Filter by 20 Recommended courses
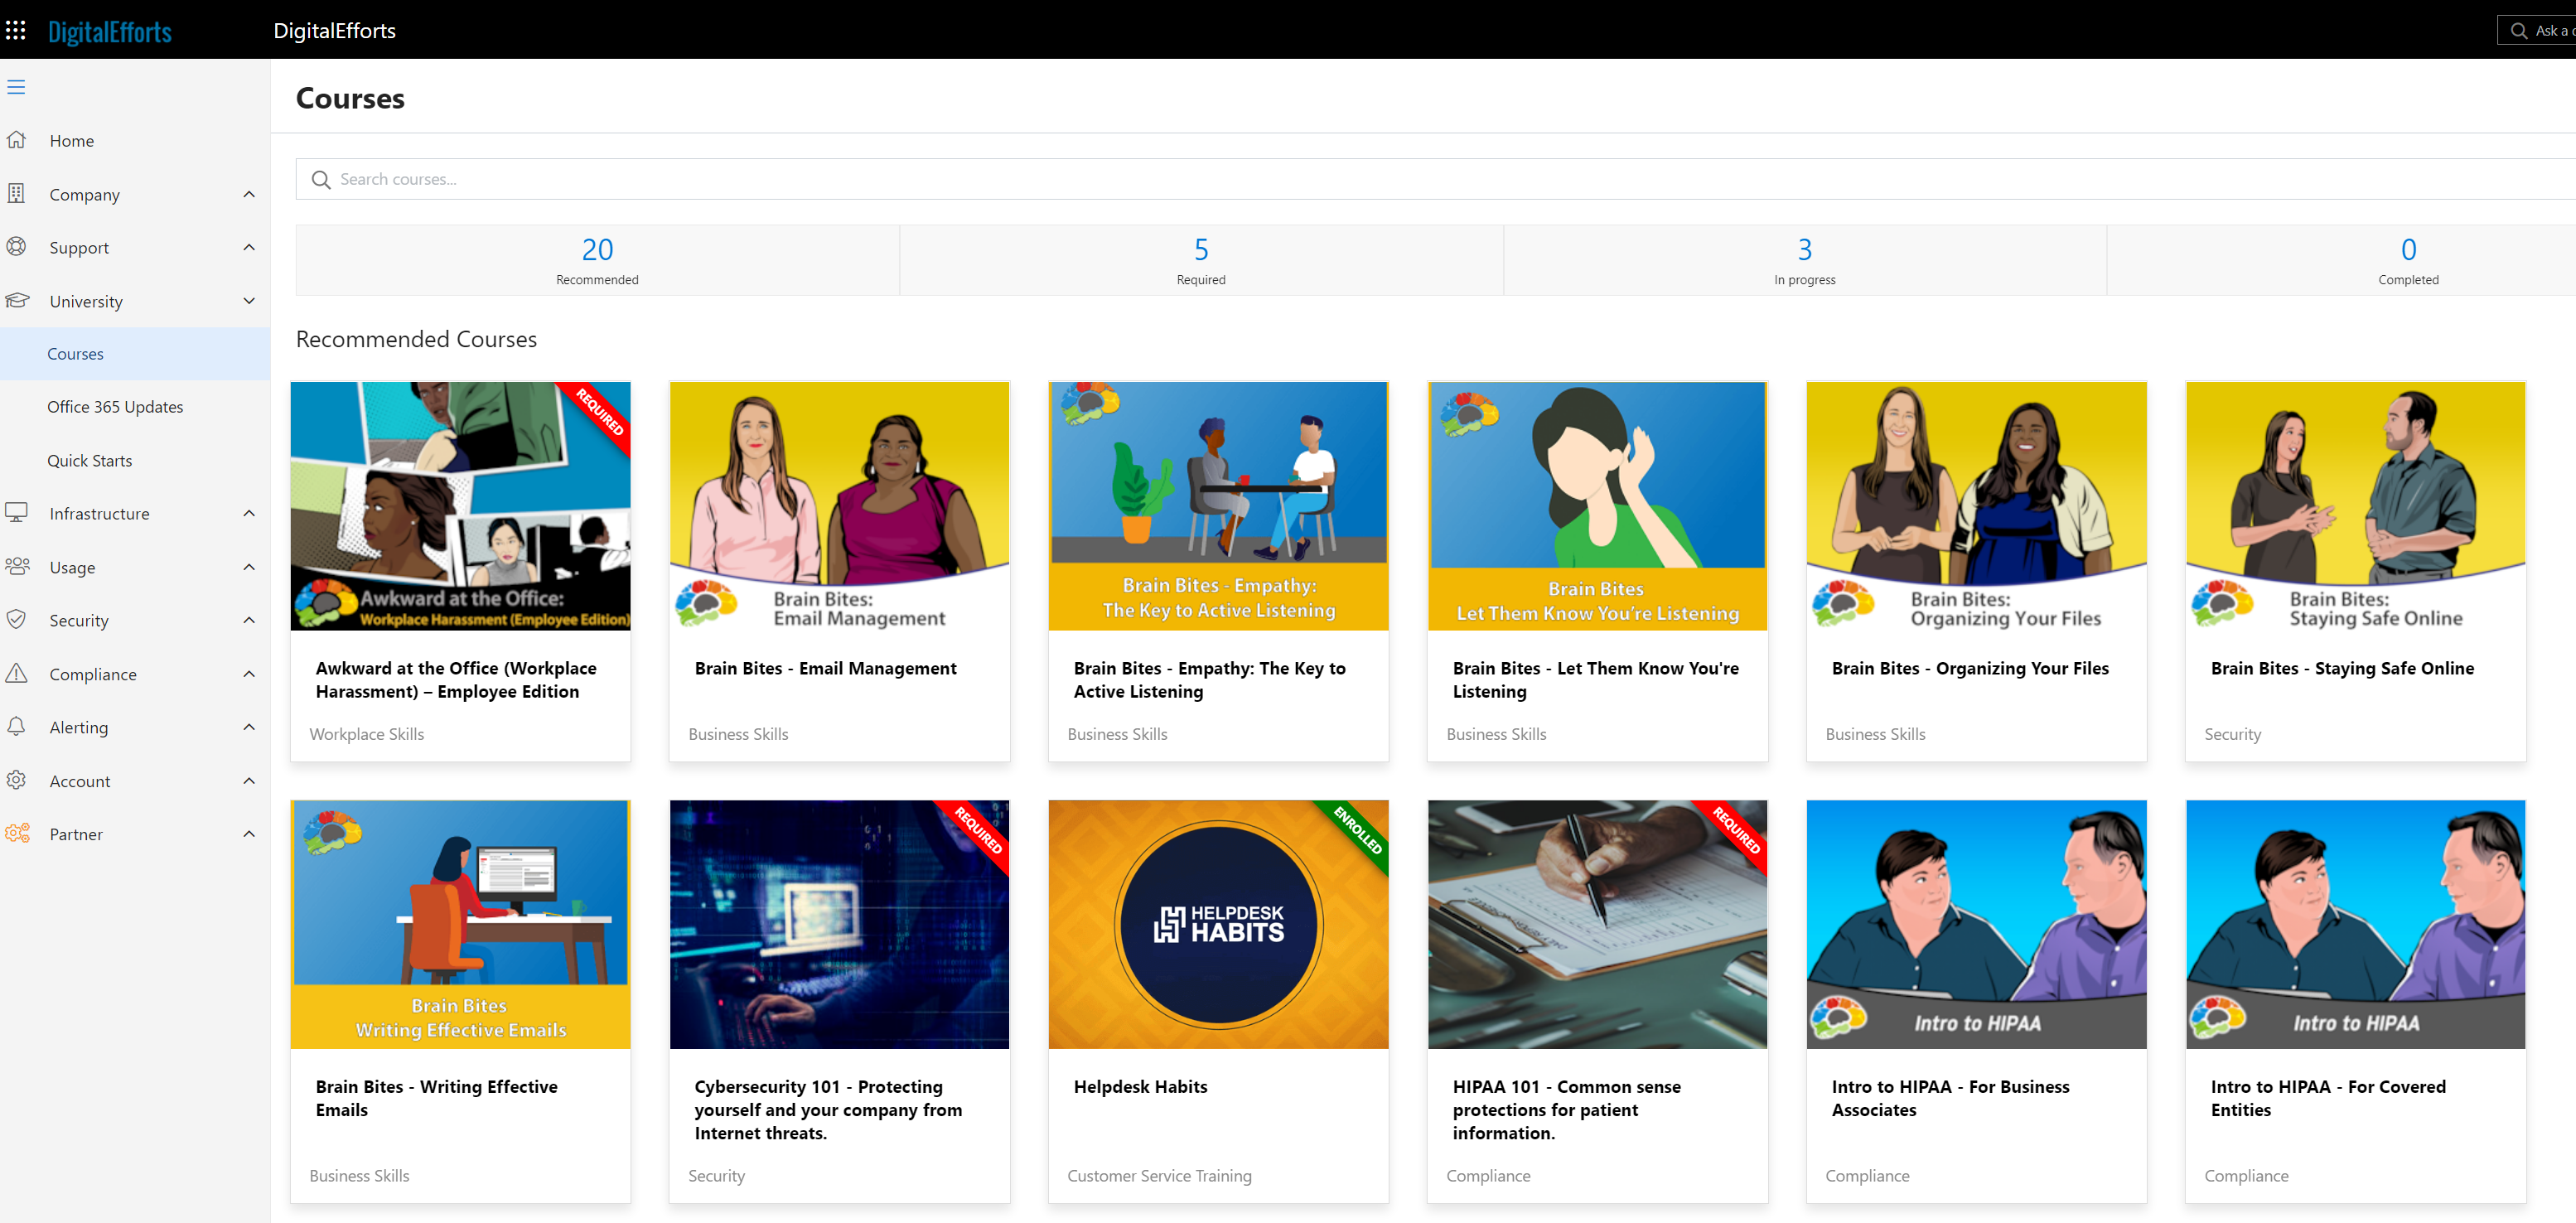The image size is (2576, 1223). coord(597,260)
